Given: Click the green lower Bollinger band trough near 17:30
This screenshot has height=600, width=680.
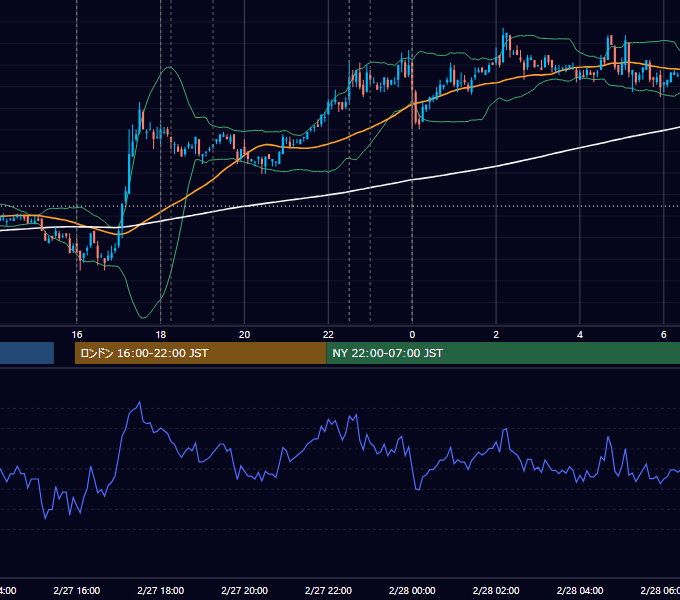Looking at the screenshot, I should pyautogui.click(x=143, y=317).
